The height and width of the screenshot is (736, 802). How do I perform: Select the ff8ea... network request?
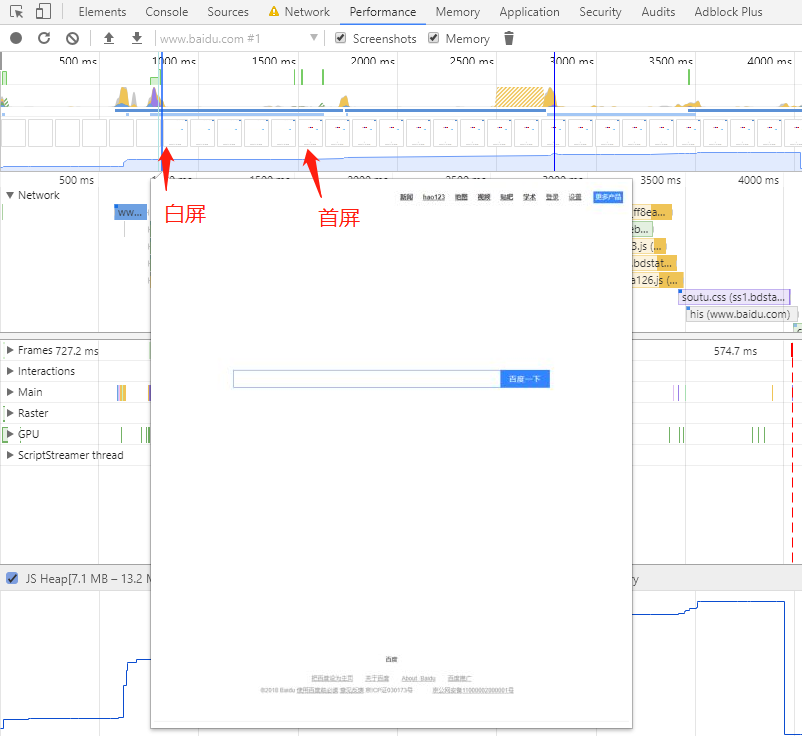click(652, 212)
